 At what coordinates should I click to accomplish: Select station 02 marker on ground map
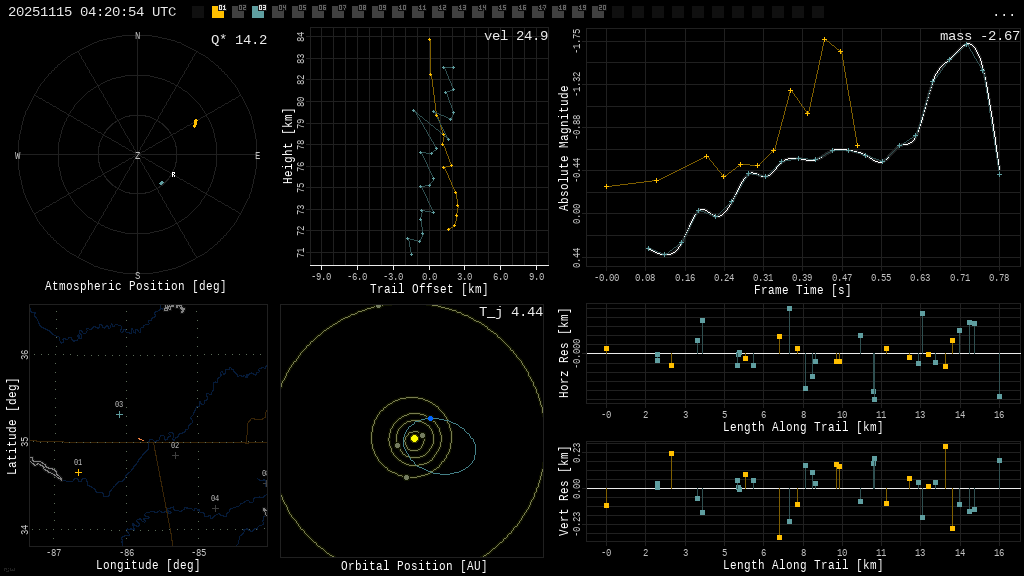coord(175,455)
